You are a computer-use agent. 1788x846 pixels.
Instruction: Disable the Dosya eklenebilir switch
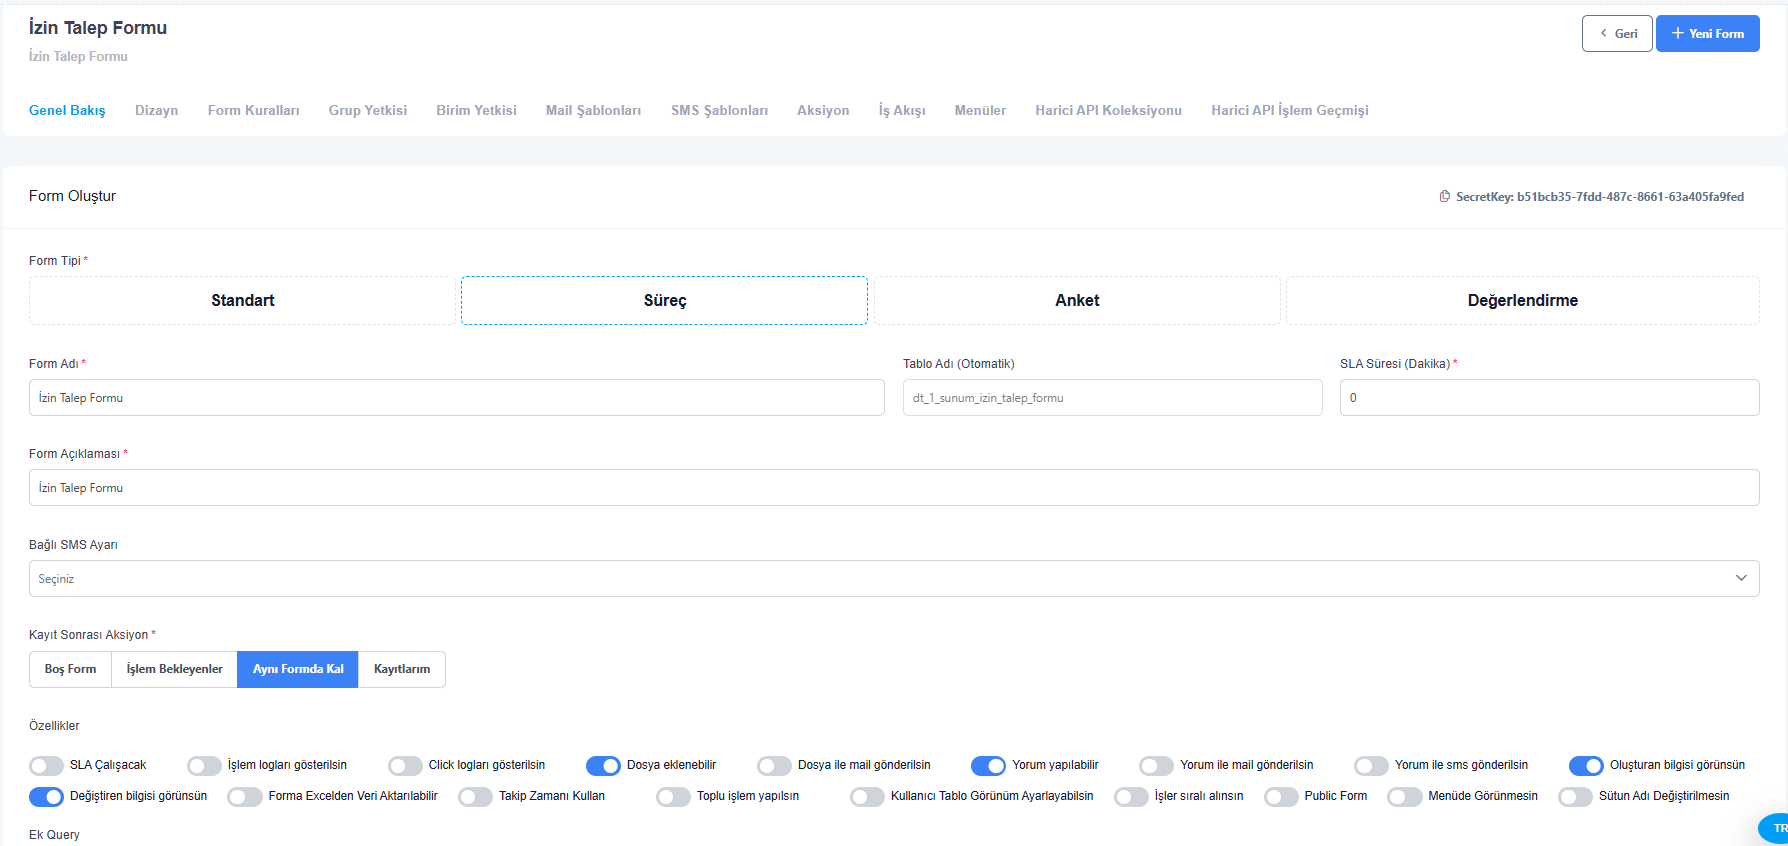pos(603,766)
